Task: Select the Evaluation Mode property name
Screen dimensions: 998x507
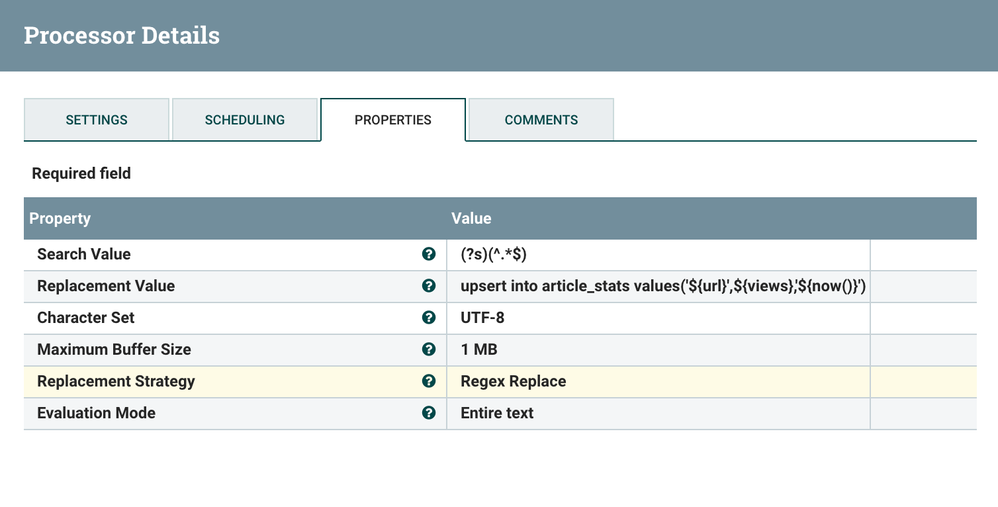Action: [x=96, y=413]
